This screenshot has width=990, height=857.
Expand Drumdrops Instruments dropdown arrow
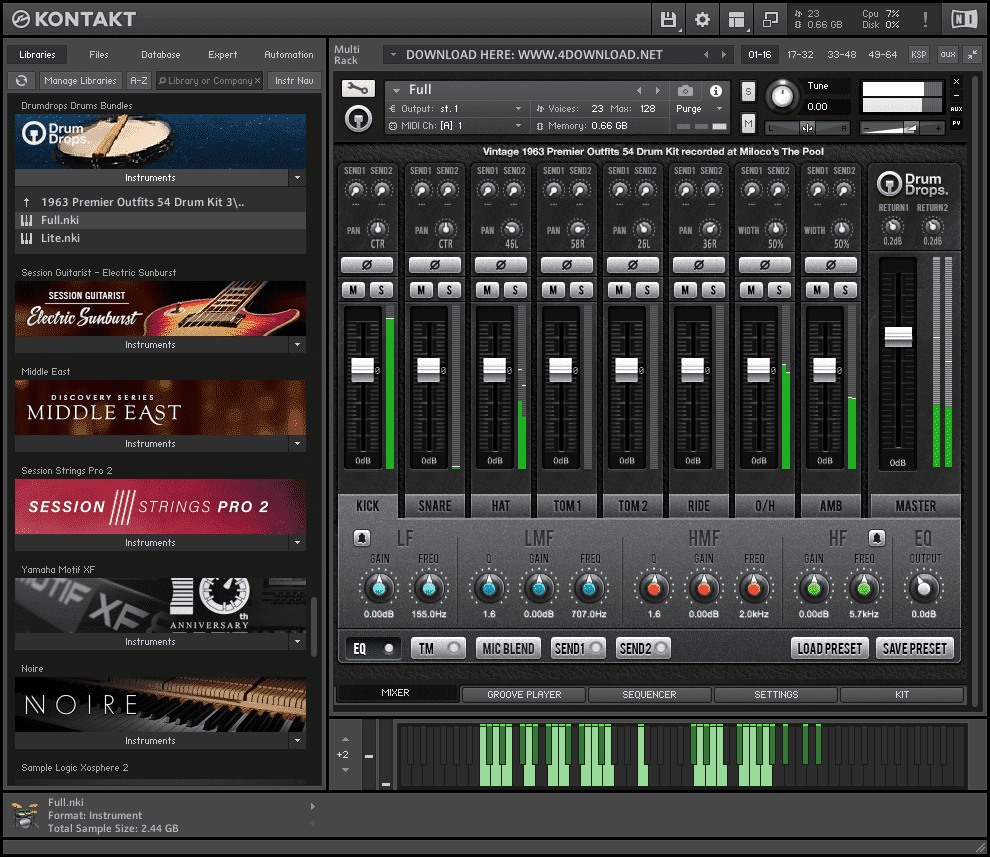click(x=297, y=178)
